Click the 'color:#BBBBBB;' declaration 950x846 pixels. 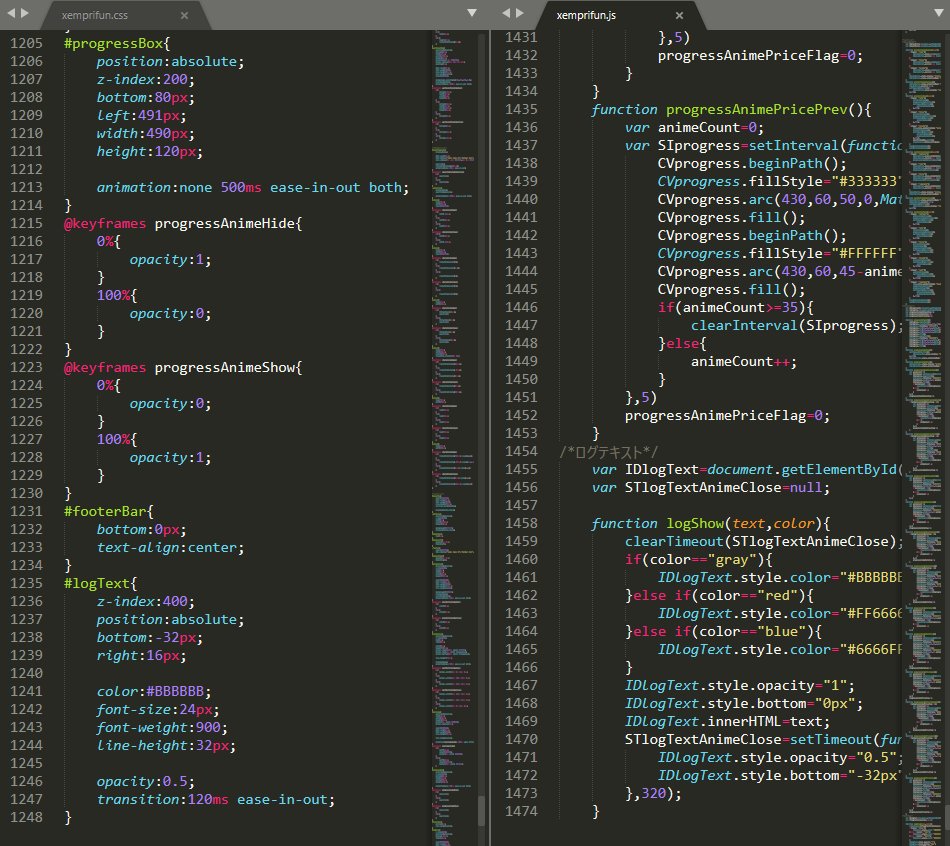click(154, 691)
